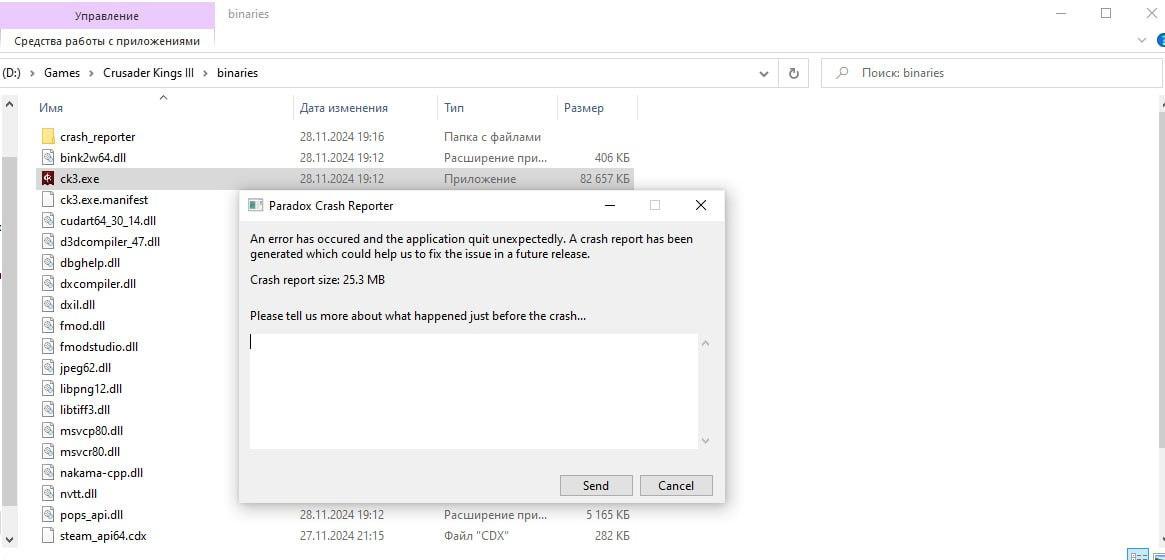Click the '5 165 КБ' size cell
This screenshot has height=560, width=1165.
[x=607, y=515]
